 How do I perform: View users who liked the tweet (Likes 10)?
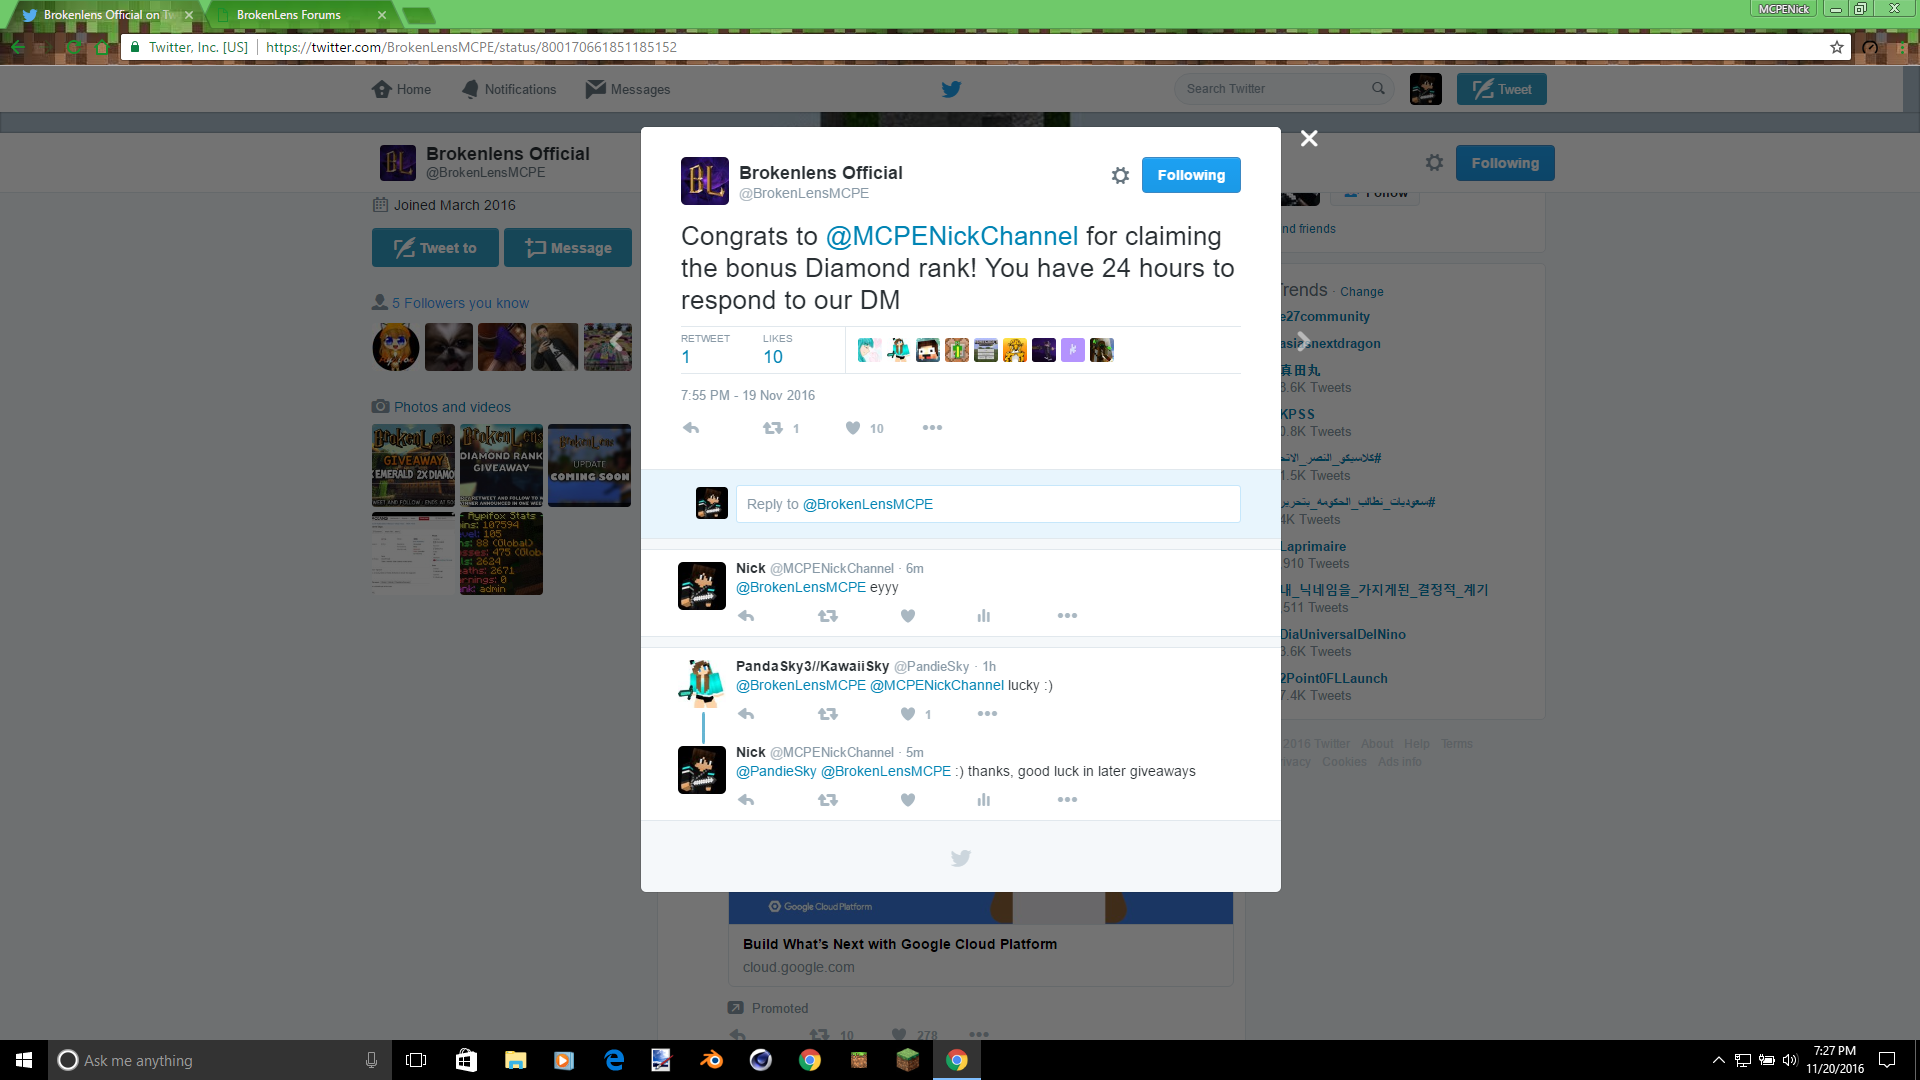777,350
